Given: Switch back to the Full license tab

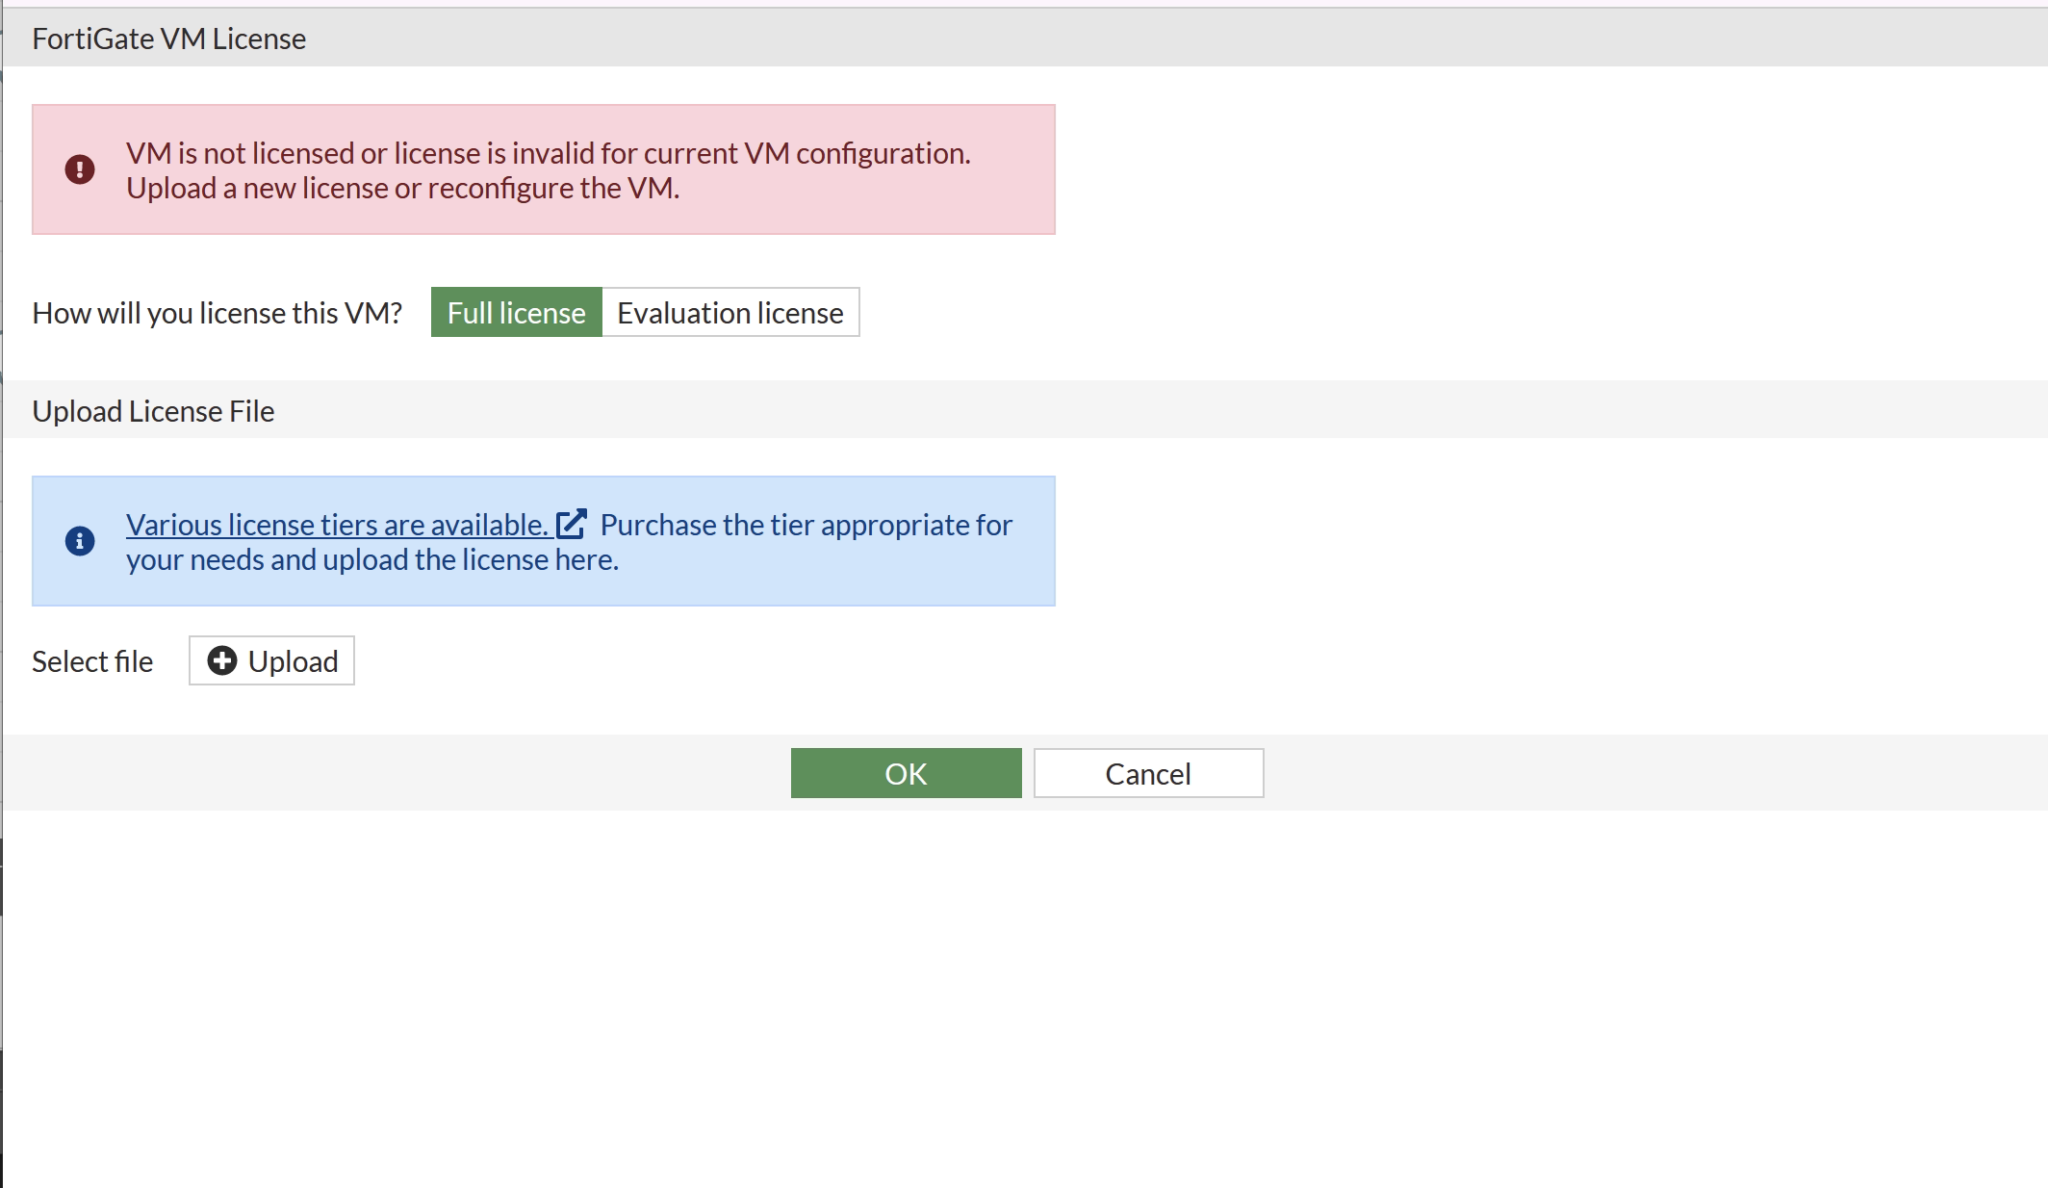Looking at the screenshot, I should [516, 312].
